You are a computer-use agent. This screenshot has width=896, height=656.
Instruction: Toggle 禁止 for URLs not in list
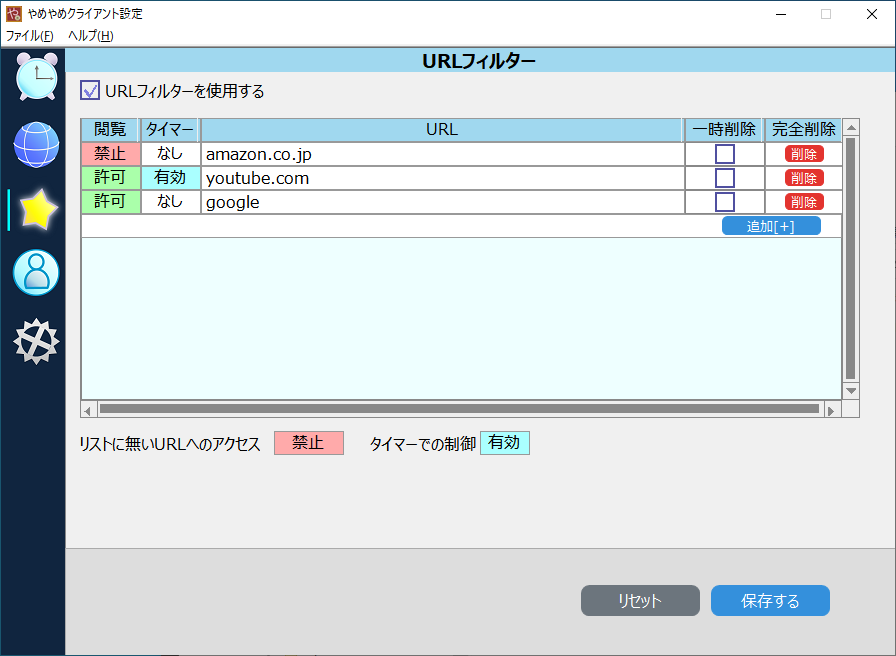tap(309, 443)
